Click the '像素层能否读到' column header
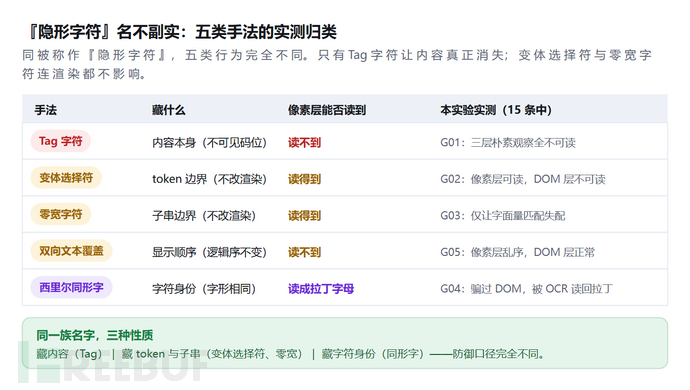690x390 pixels. 327,110
